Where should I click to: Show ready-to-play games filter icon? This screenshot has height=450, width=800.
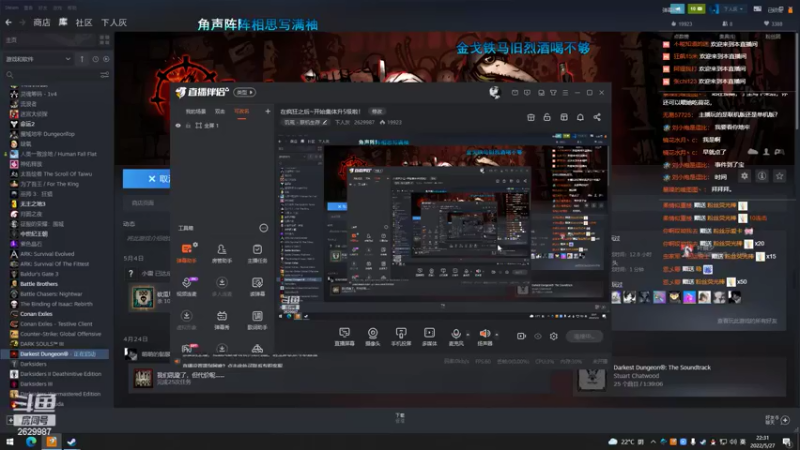click(x=106, y=59)
